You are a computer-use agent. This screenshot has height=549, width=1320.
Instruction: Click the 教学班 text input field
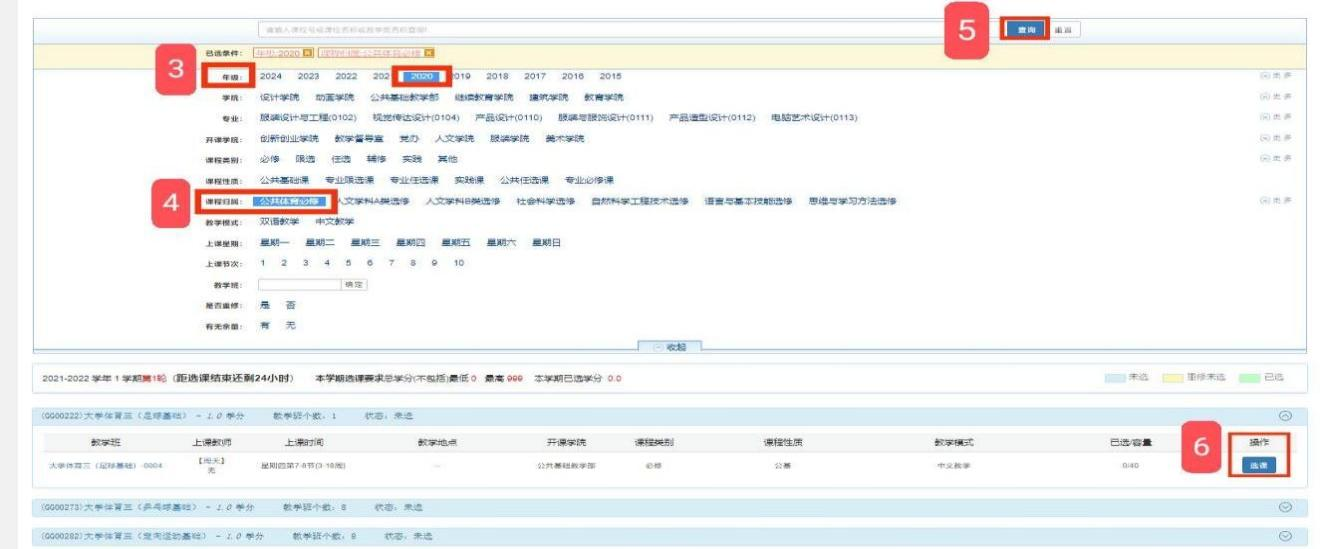click(x=299, y=285)
